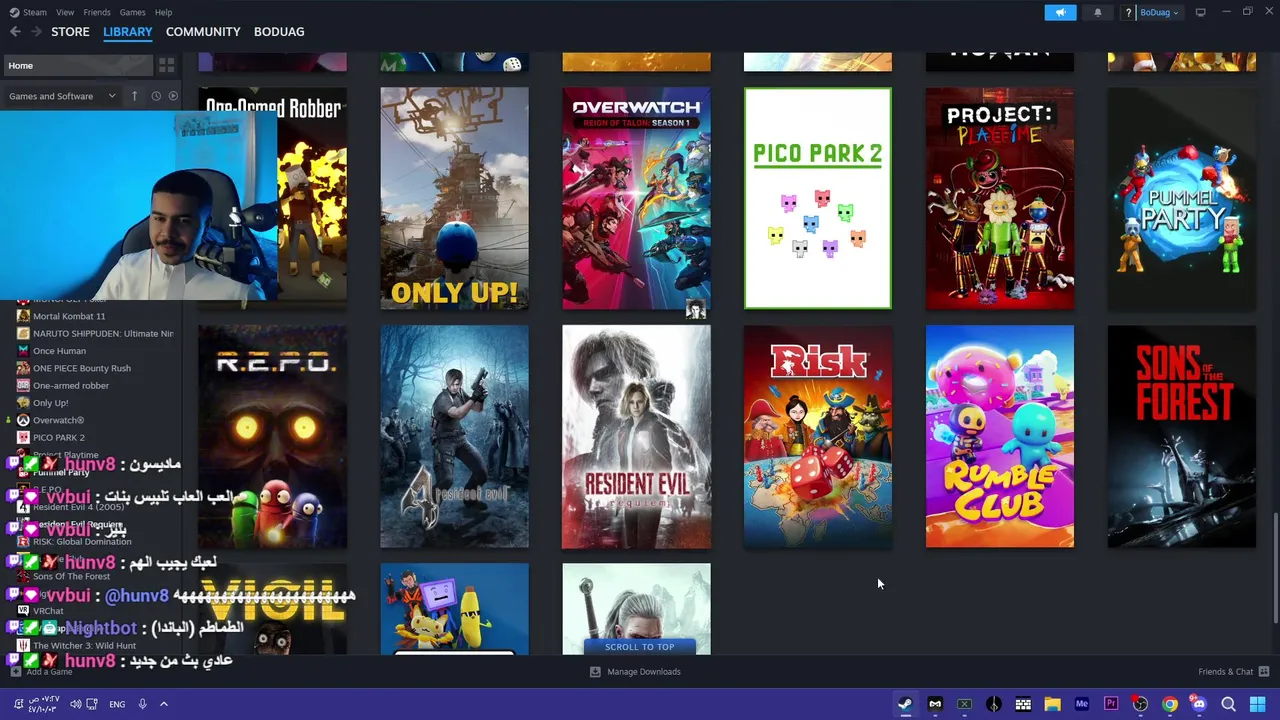
Task: Click the Google Chrome taskbar icon
Action: [x=1169, y=704]
